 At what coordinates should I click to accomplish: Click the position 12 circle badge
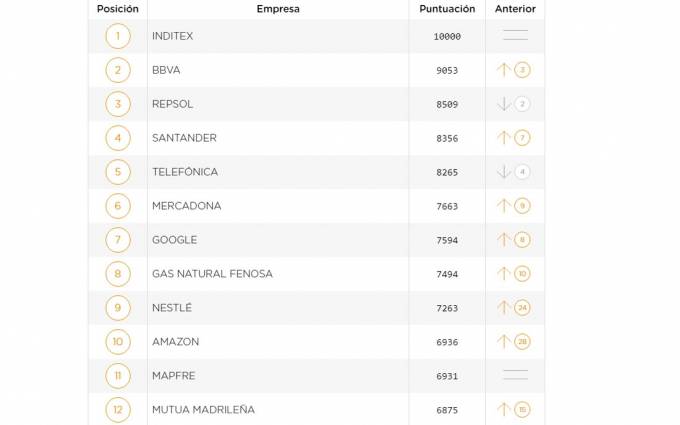tap(118, 409)
